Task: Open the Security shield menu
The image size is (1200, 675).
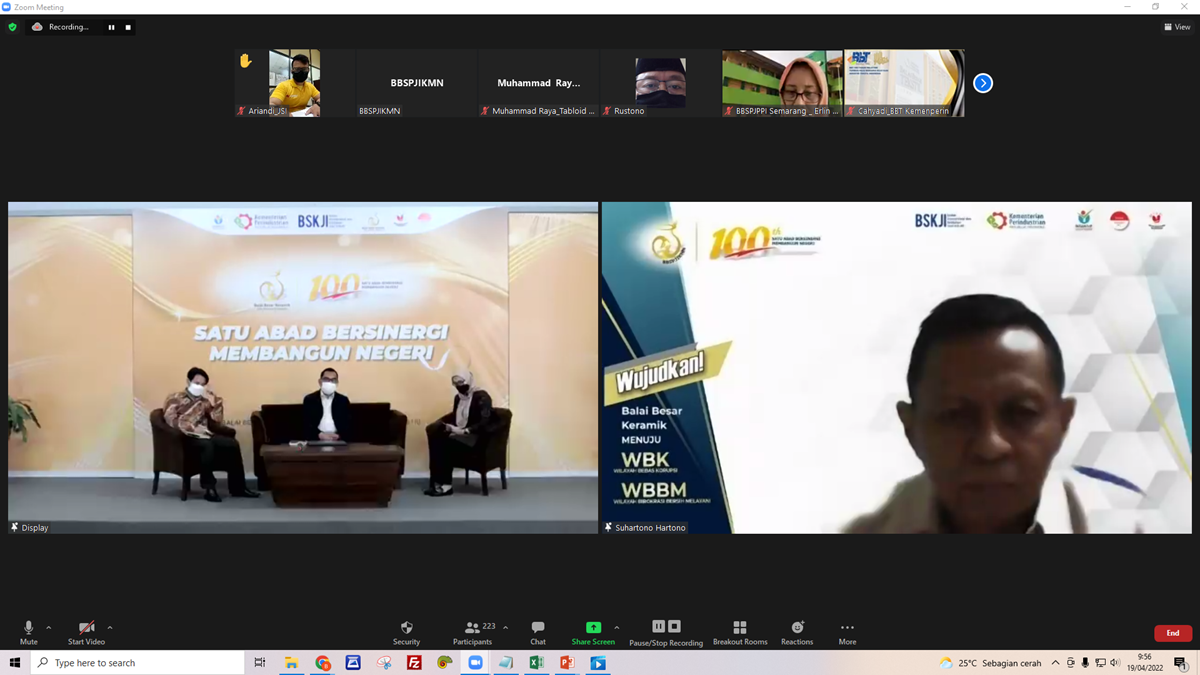Action: pos(406,632)
